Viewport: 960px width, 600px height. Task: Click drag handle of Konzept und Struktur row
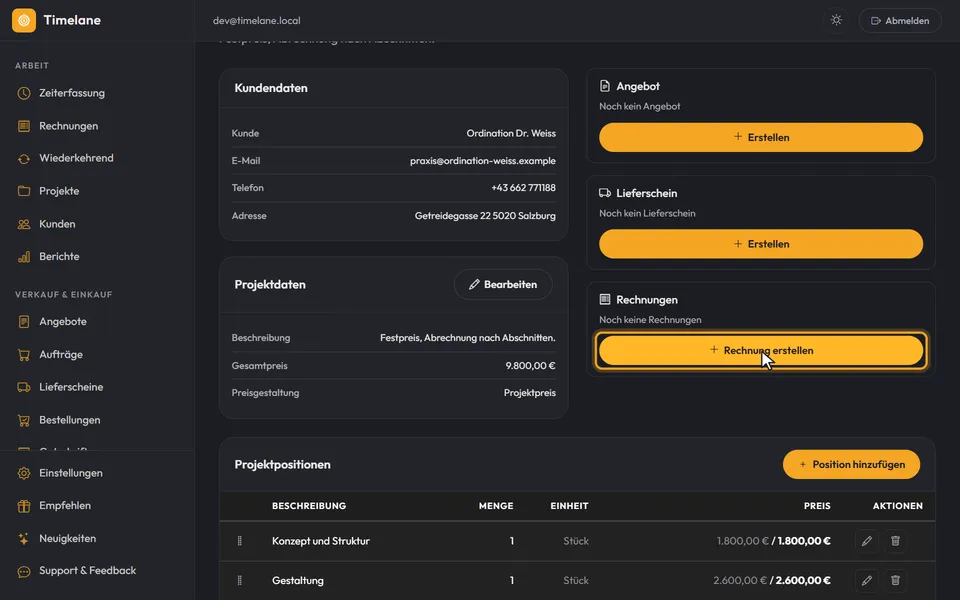click(x=239, y=541)
